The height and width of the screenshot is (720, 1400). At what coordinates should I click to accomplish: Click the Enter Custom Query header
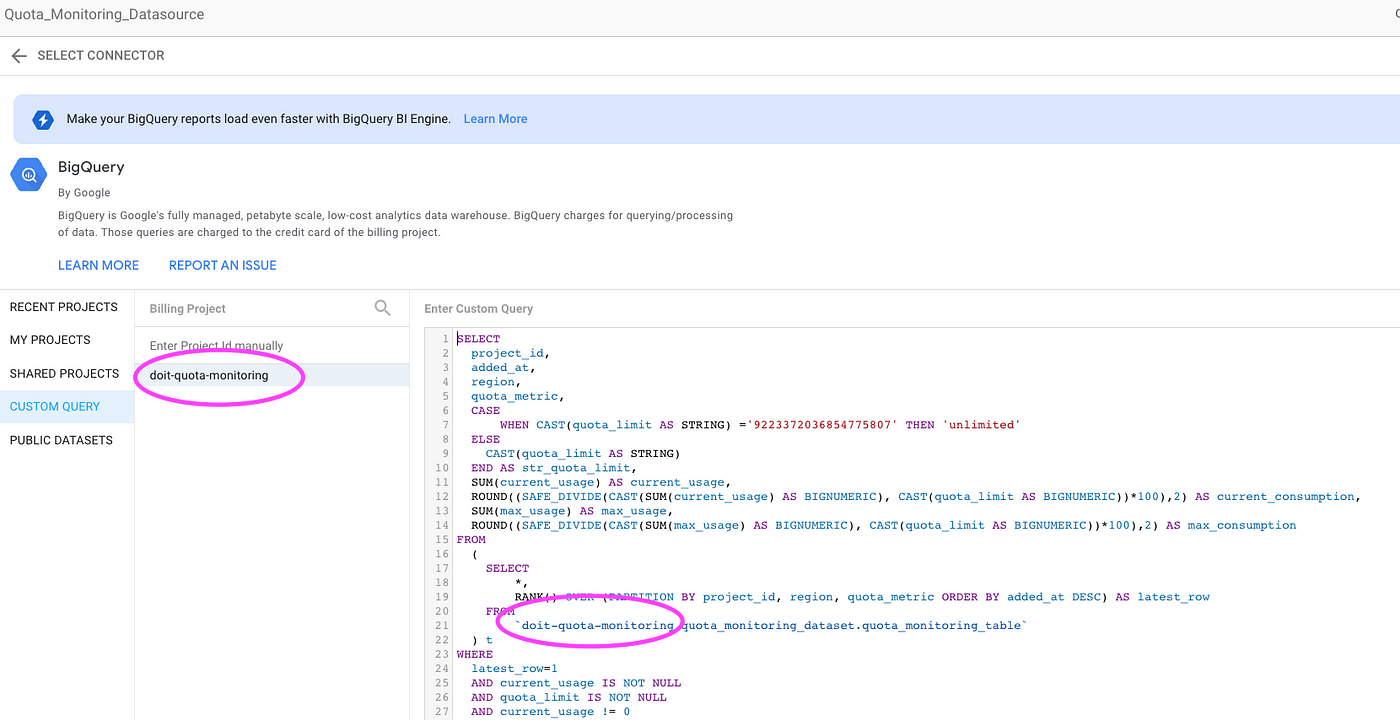[479, 309]
